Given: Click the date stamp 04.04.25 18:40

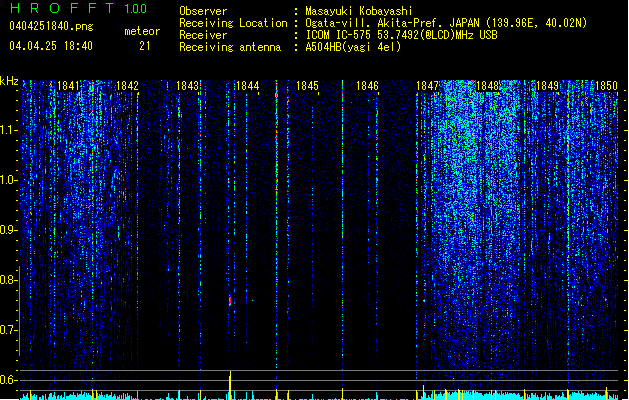Looking at the screenshot, I should point(51,46).
